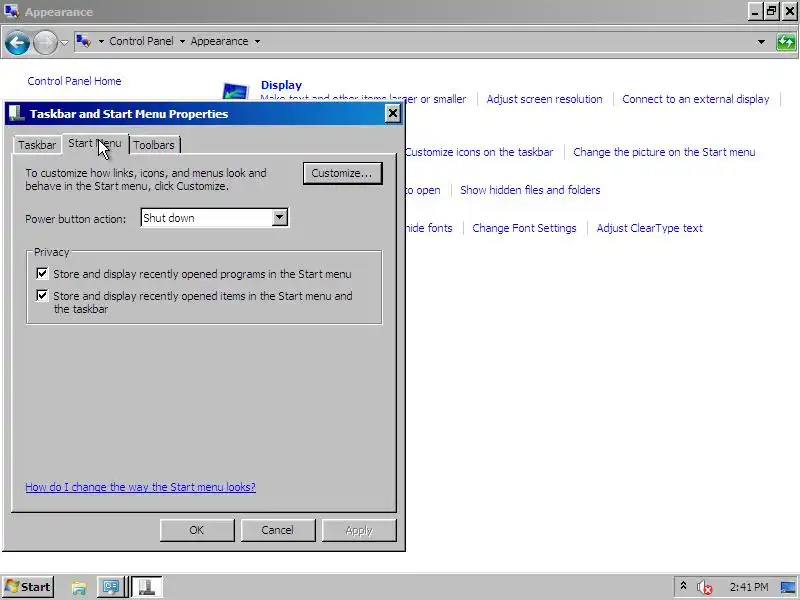Click the green Refresh button
Image resolution: width=800 pixels, height=600 pixels.
click(786, 42)
